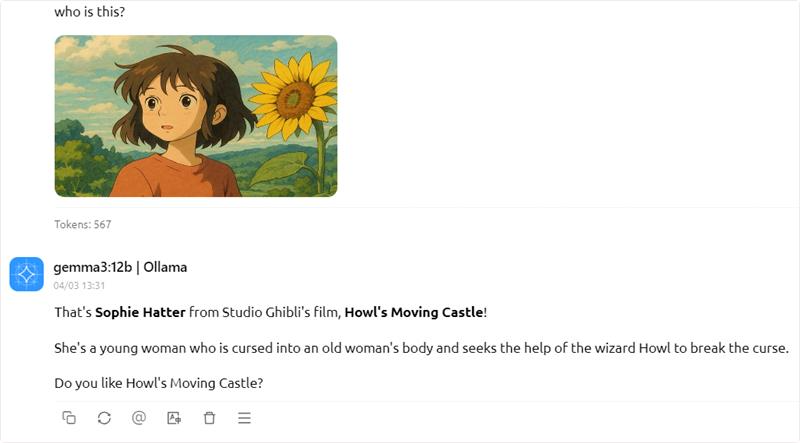Click the bold Howl's Moving Castle title

coord(413,313)
